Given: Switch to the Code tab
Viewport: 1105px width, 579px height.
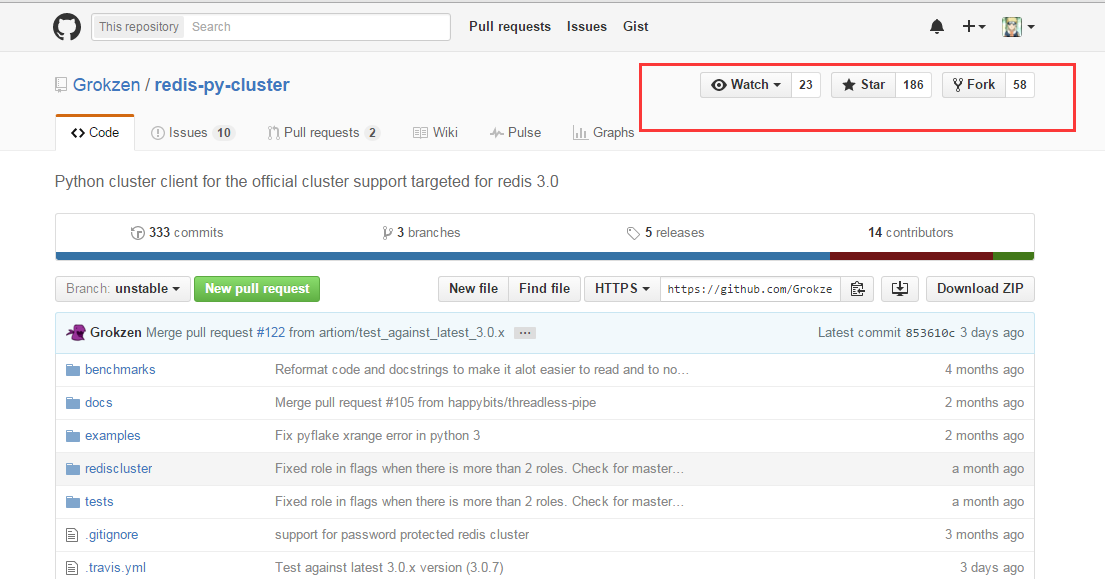Looking at the screenshot, I should coord(95,132).
